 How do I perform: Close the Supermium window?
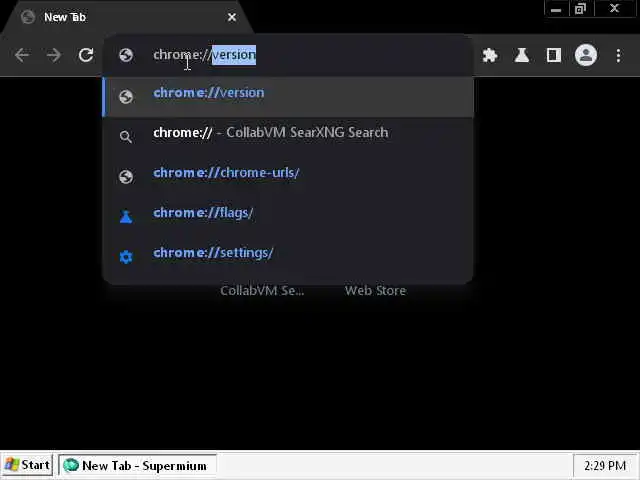[615, 9]
